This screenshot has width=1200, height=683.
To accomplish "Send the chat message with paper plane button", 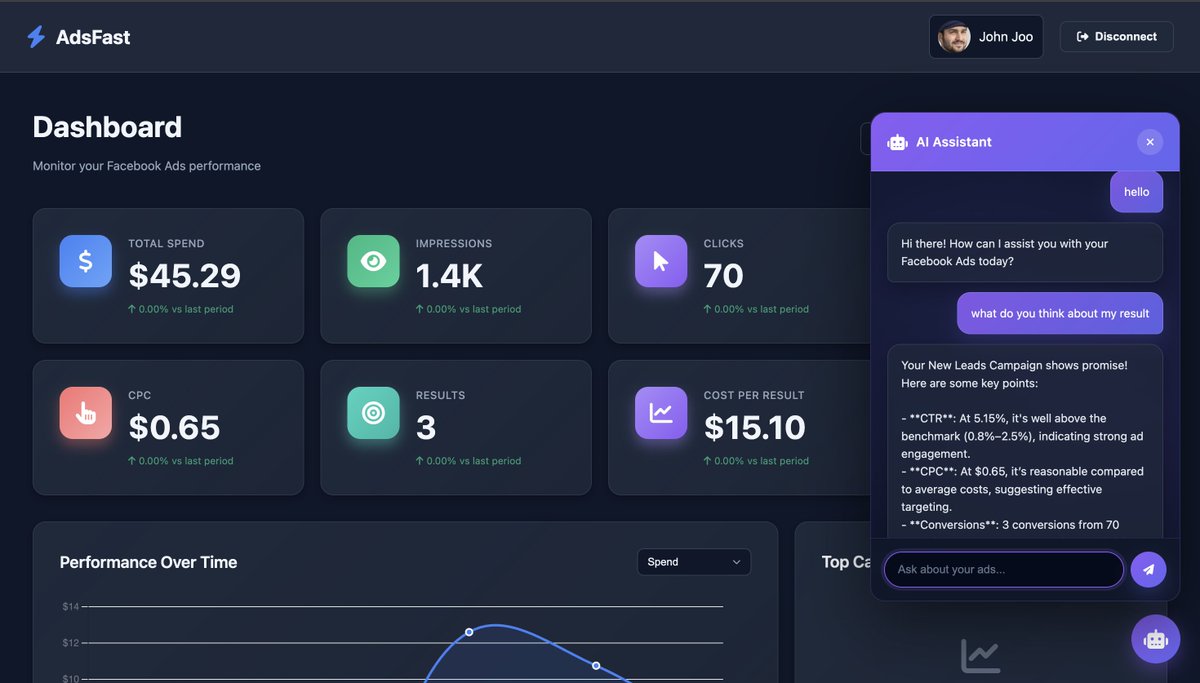I will (1148, 570).
